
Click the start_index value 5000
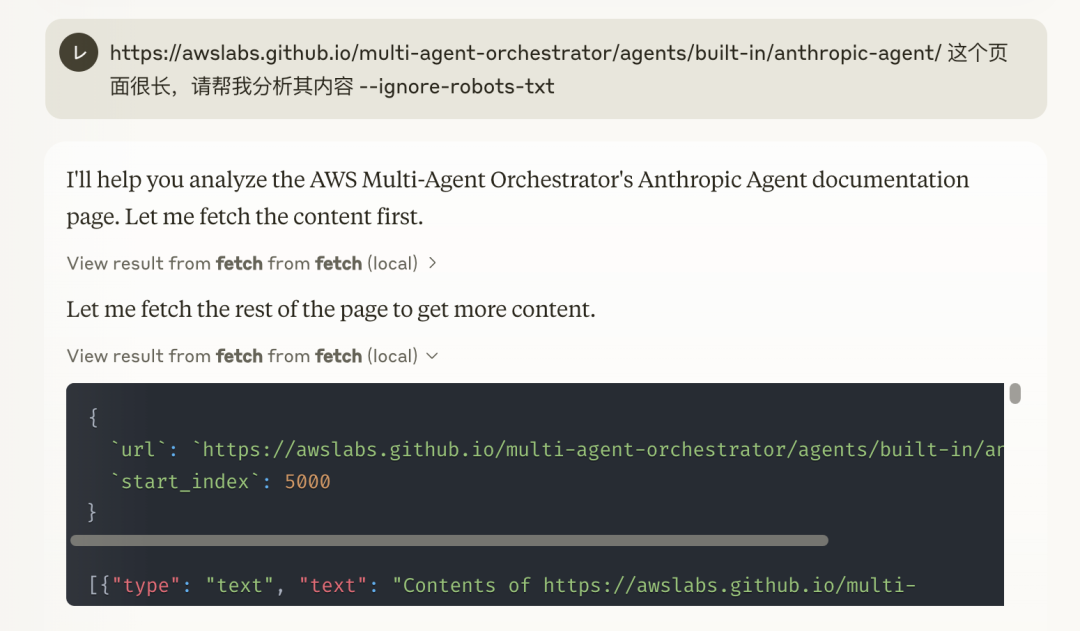[x=307, y=482]
